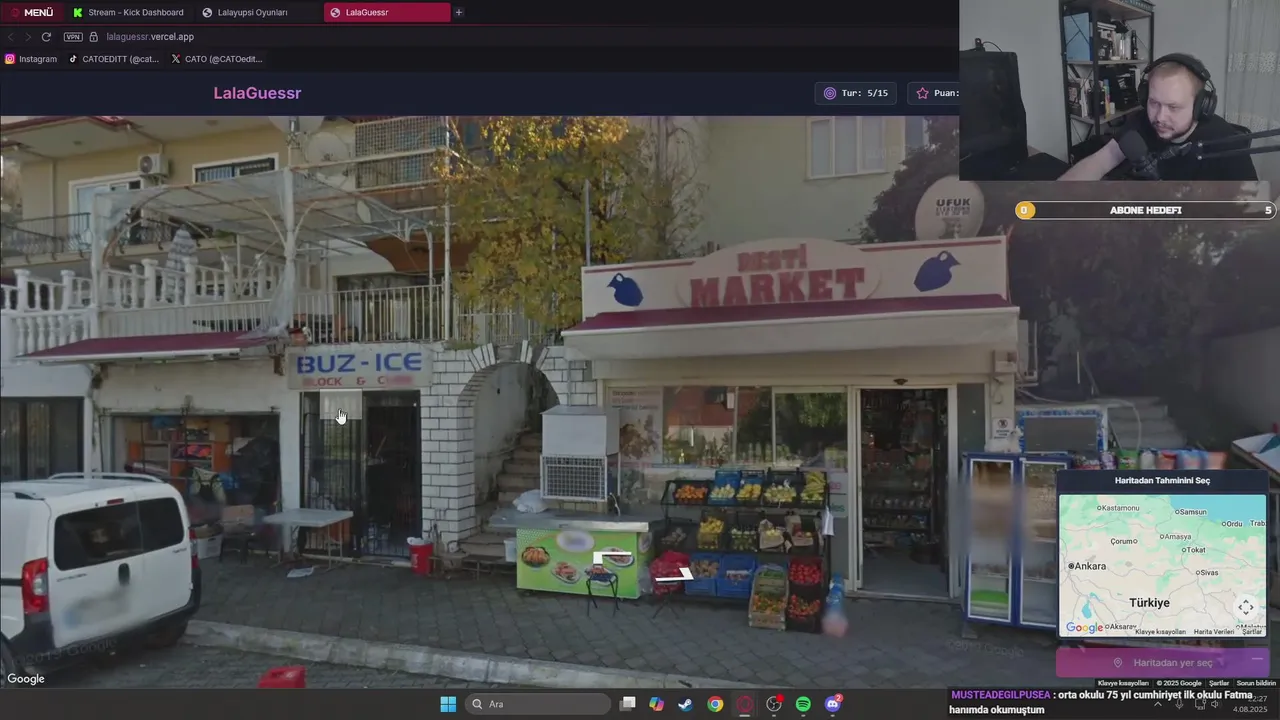
Task: Click Amasya on the guess map
Action: (x=1176, y=537)
